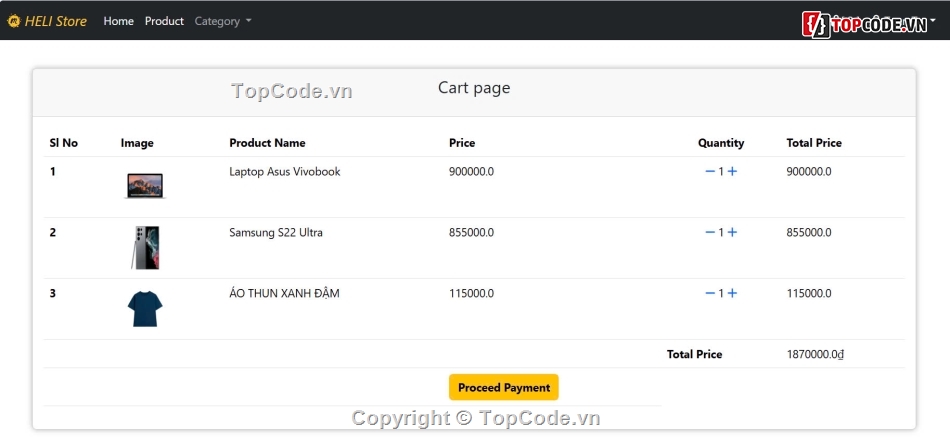Increase quantity of ÁO THUN XANH ĐẬM

click(732, 293)
